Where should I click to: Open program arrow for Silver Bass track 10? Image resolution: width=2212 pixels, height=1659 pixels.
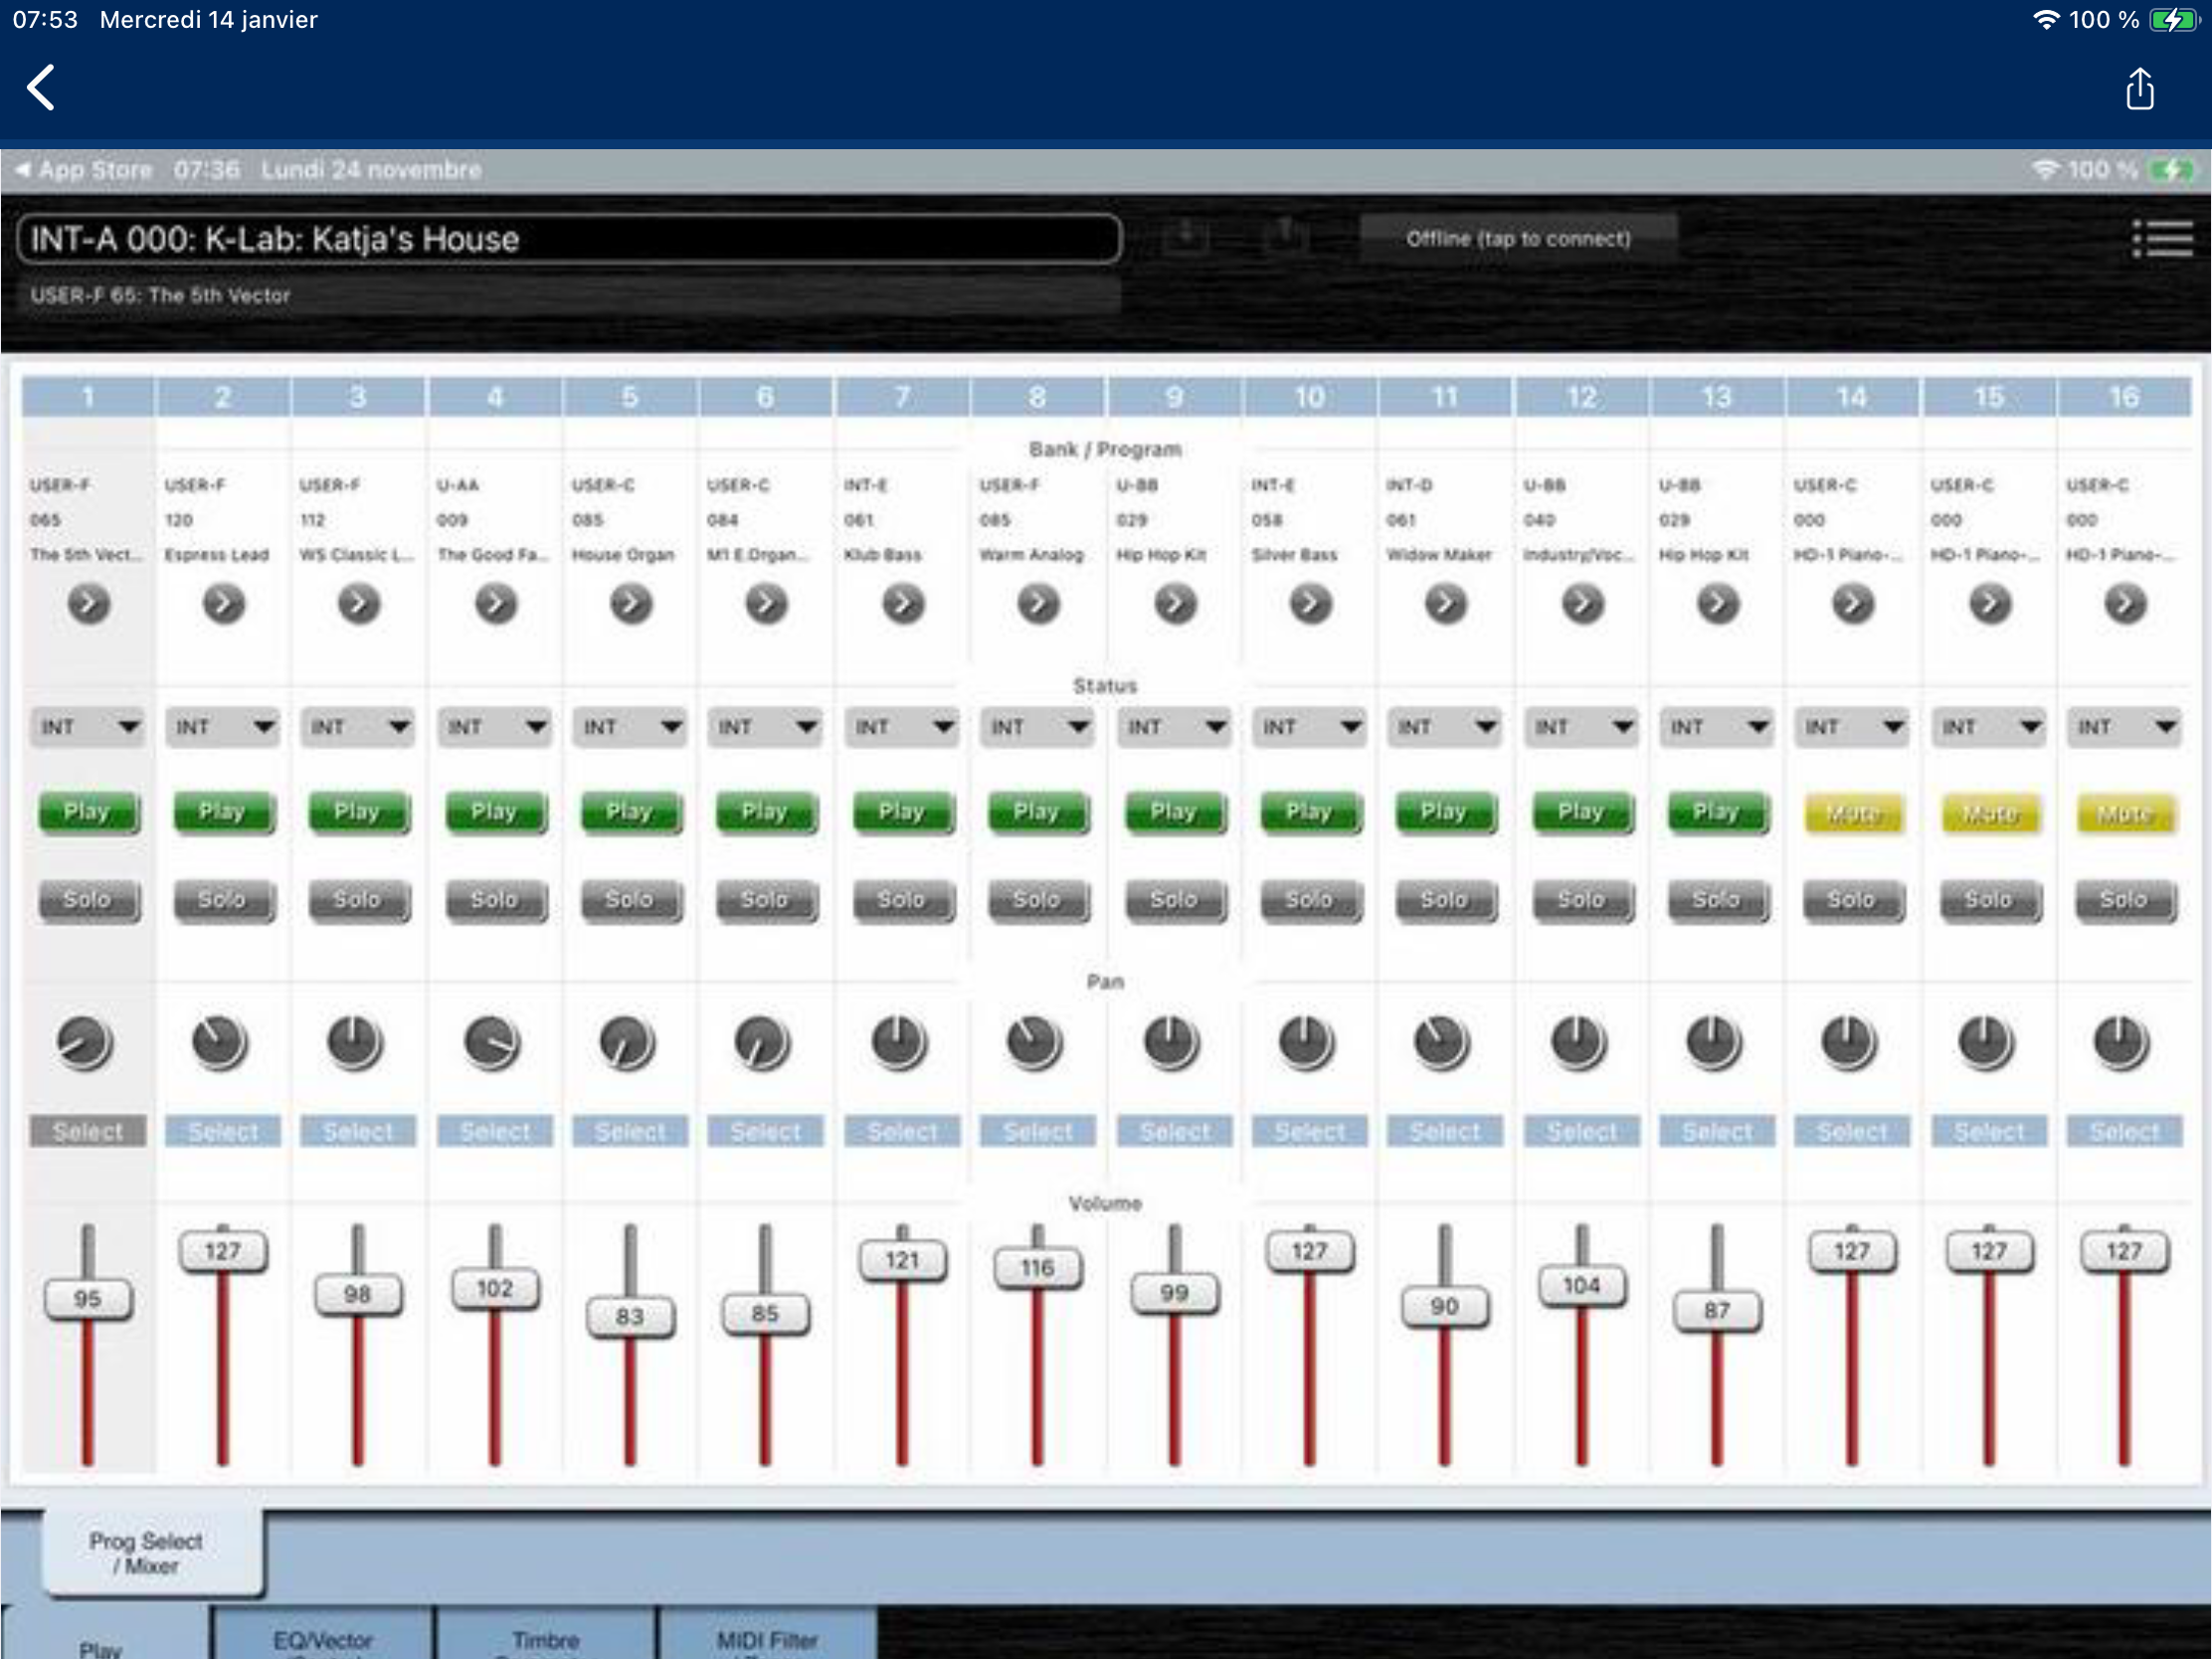coord(1309,604)
